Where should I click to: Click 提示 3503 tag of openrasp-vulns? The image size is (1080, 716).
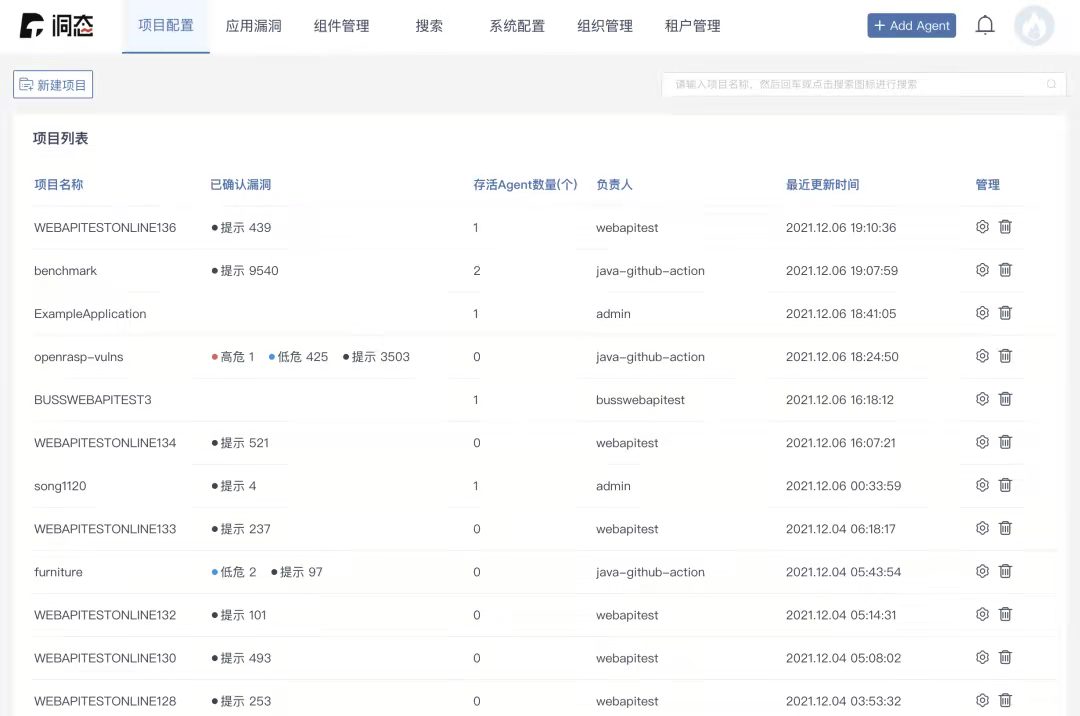[376, 357]
